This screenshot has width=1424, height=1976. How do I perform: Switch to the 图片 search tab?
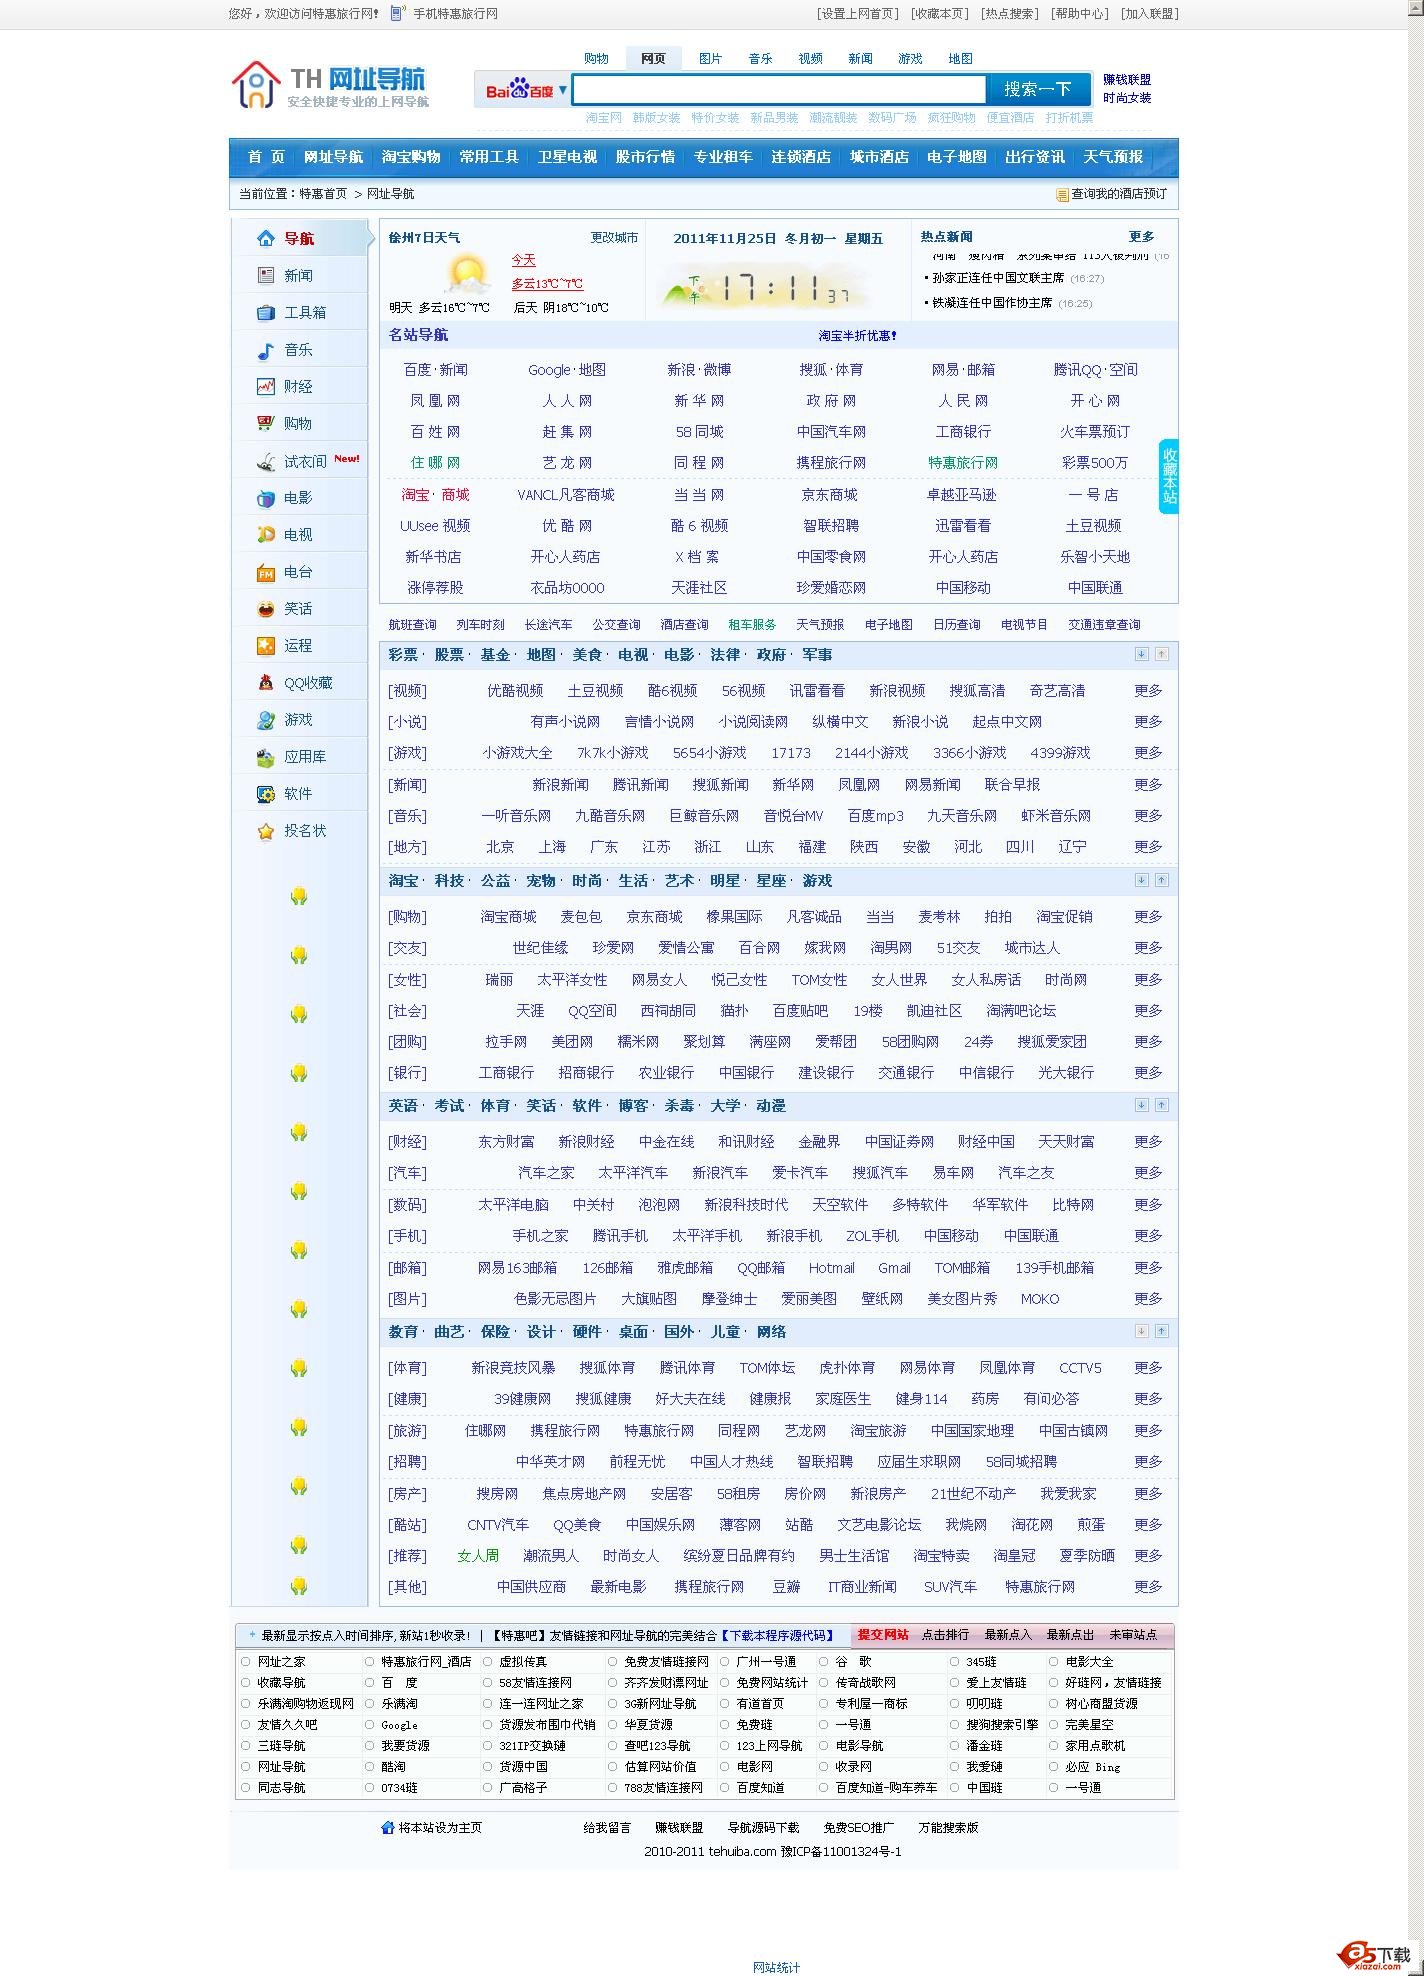click(710, 58)
